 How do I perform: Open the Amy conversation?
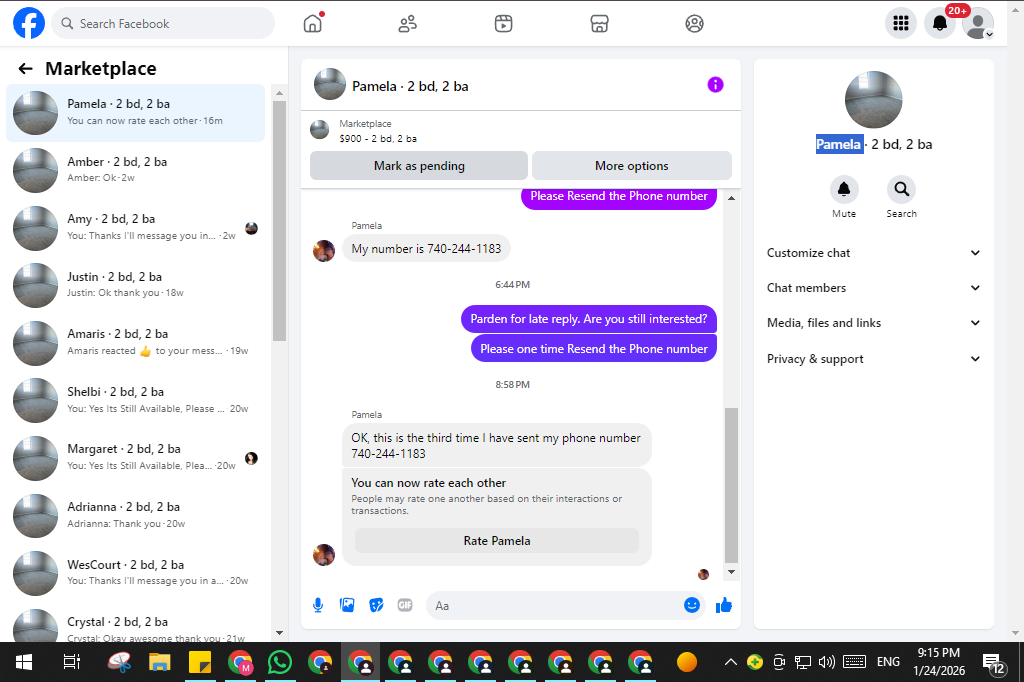tap(136, 227)
